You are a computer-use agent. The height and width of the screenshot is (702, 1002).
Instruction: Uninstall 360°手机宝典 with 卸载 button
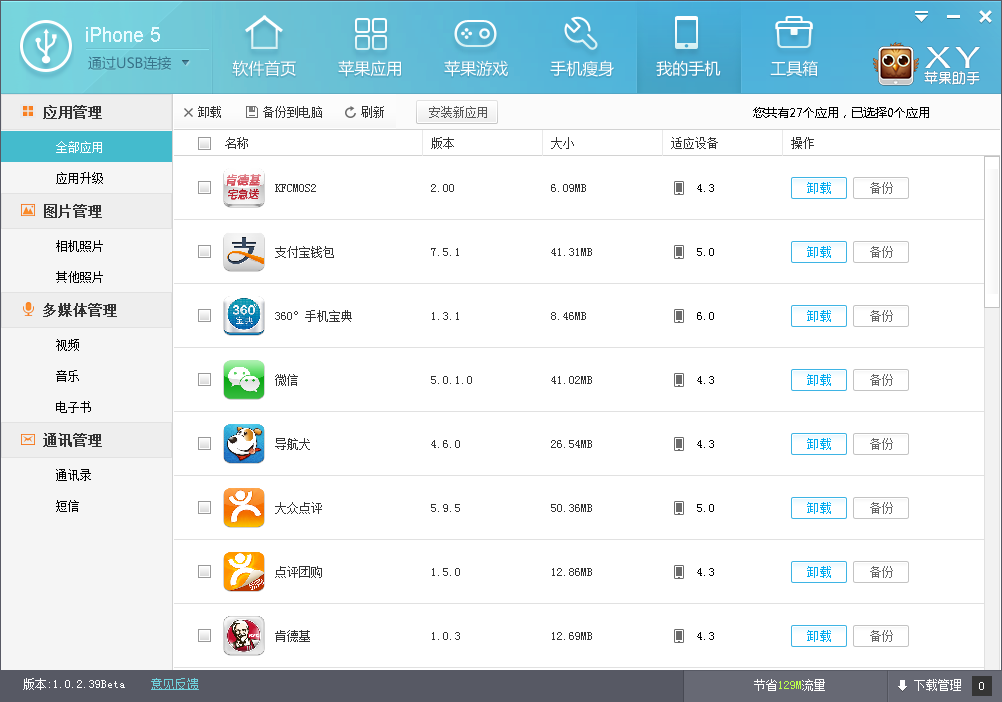pyautogui.click(x=819, y=316)
